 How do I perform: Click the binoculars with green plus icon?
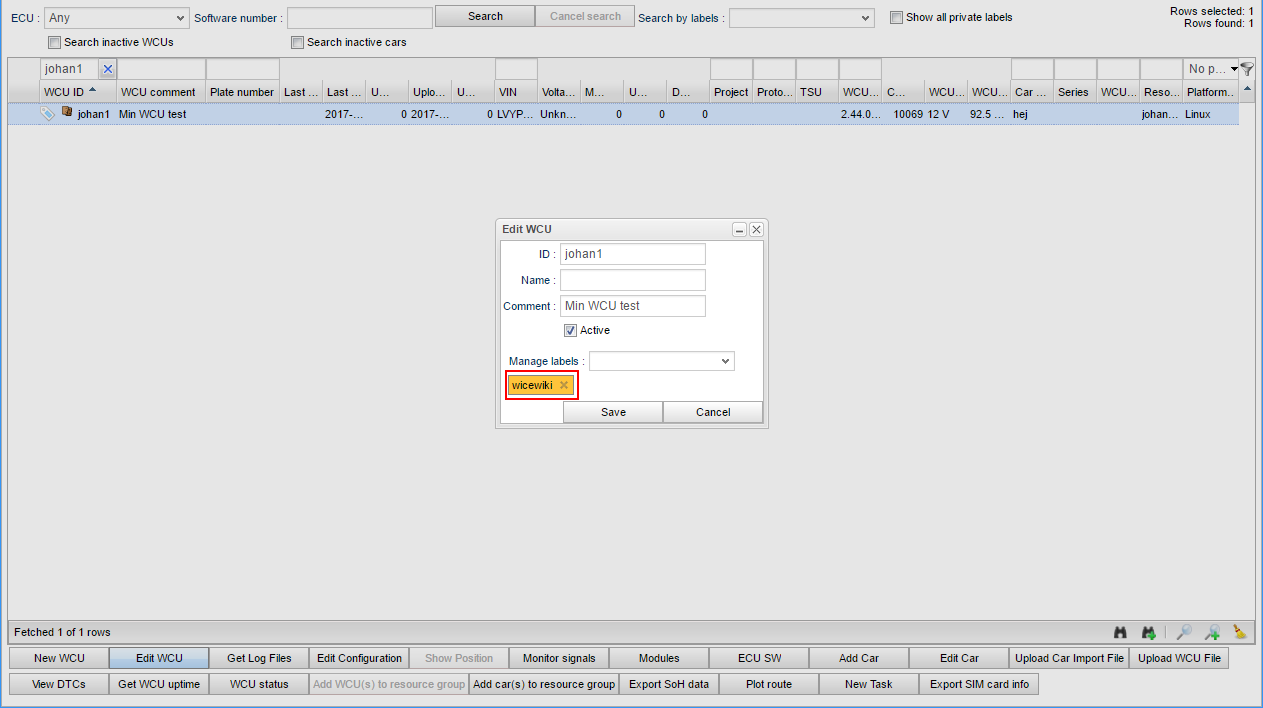pyautogui.click(x=1149, y=632)
